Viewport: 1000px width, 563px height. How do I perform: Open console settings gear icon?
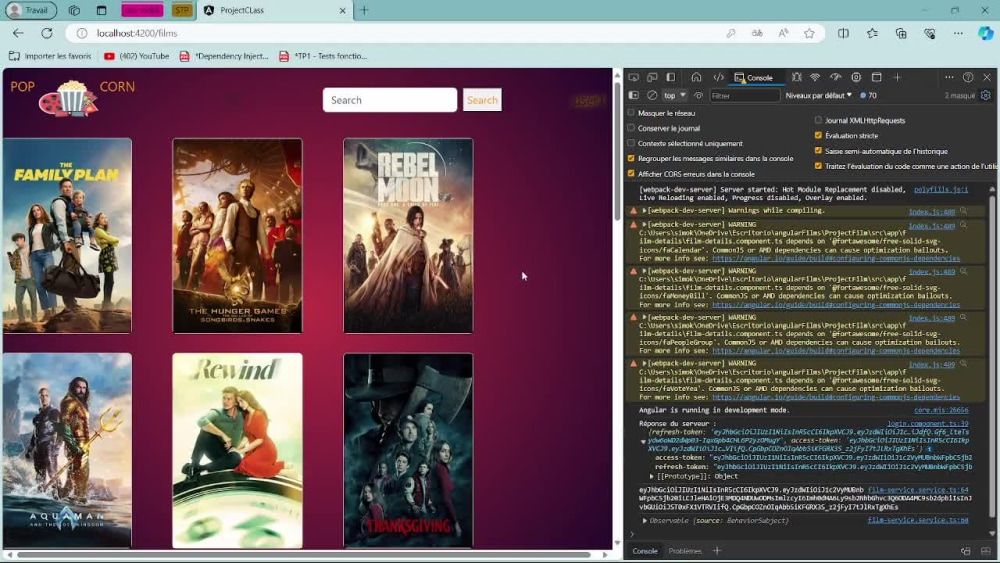986,96
